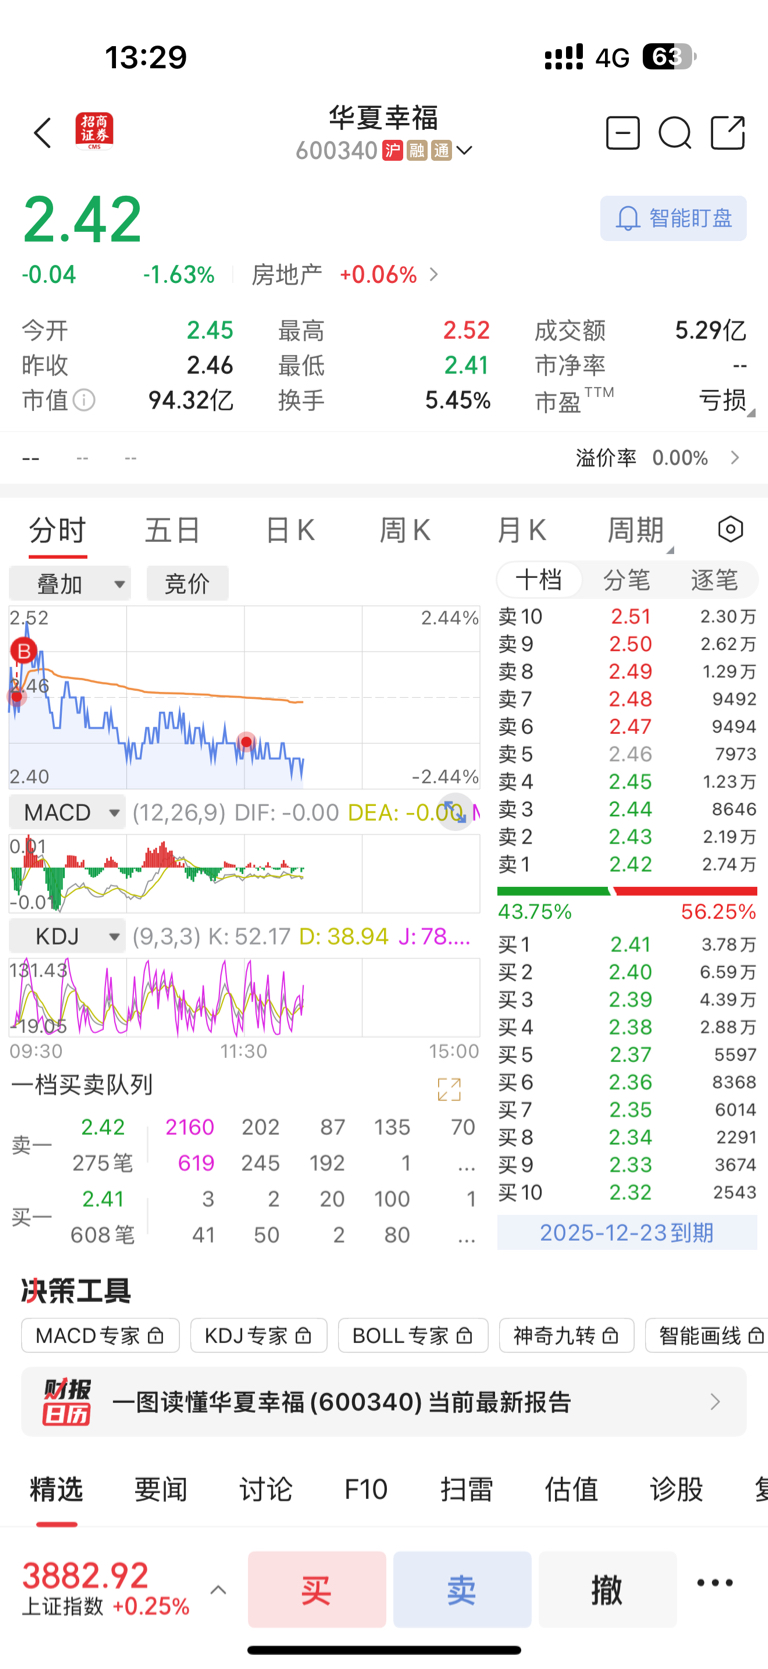Switch to 五日 chart tab
The image size is (768, 1669).
tap(173, 530)
